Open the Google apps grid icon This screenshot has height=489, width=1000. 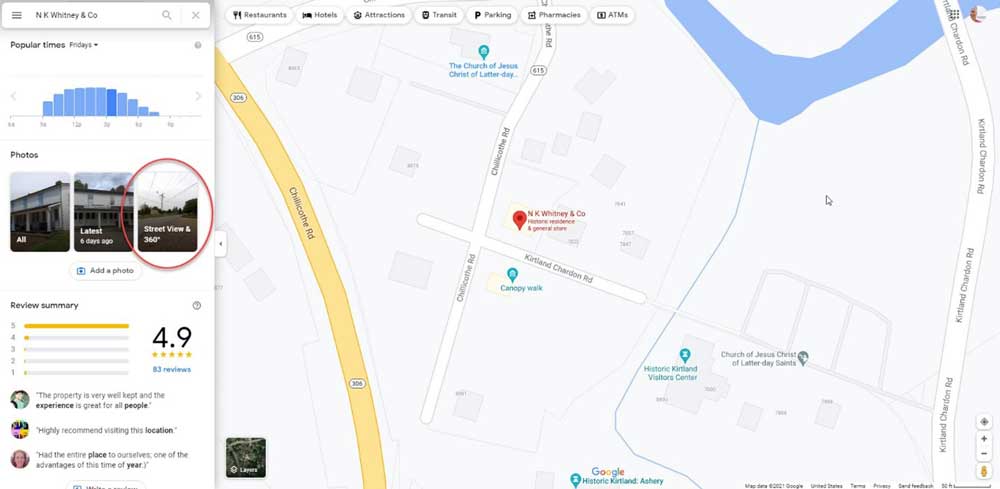point(954,14)
